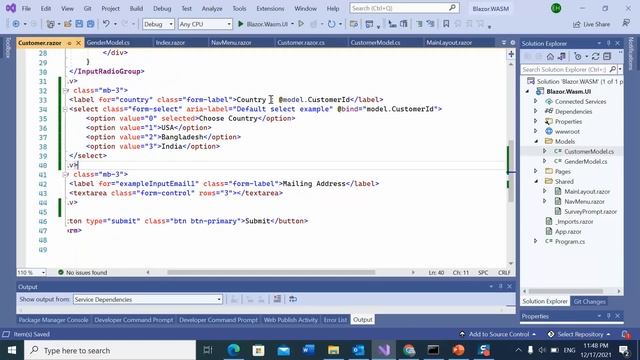Screen dimensions: 640x360
Task: Toggle the bookmark icon in toolbar
Action: (x=446, y=24)
